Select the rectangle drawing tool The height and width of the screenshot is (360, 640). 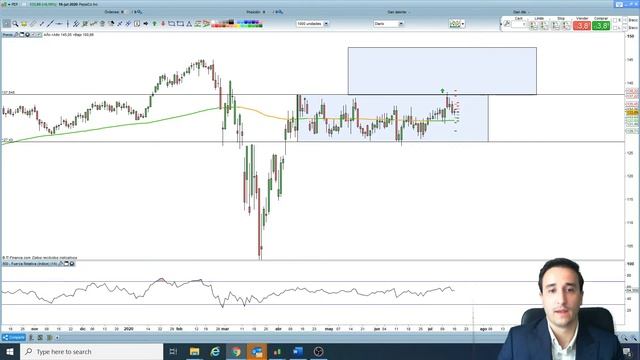180,24
